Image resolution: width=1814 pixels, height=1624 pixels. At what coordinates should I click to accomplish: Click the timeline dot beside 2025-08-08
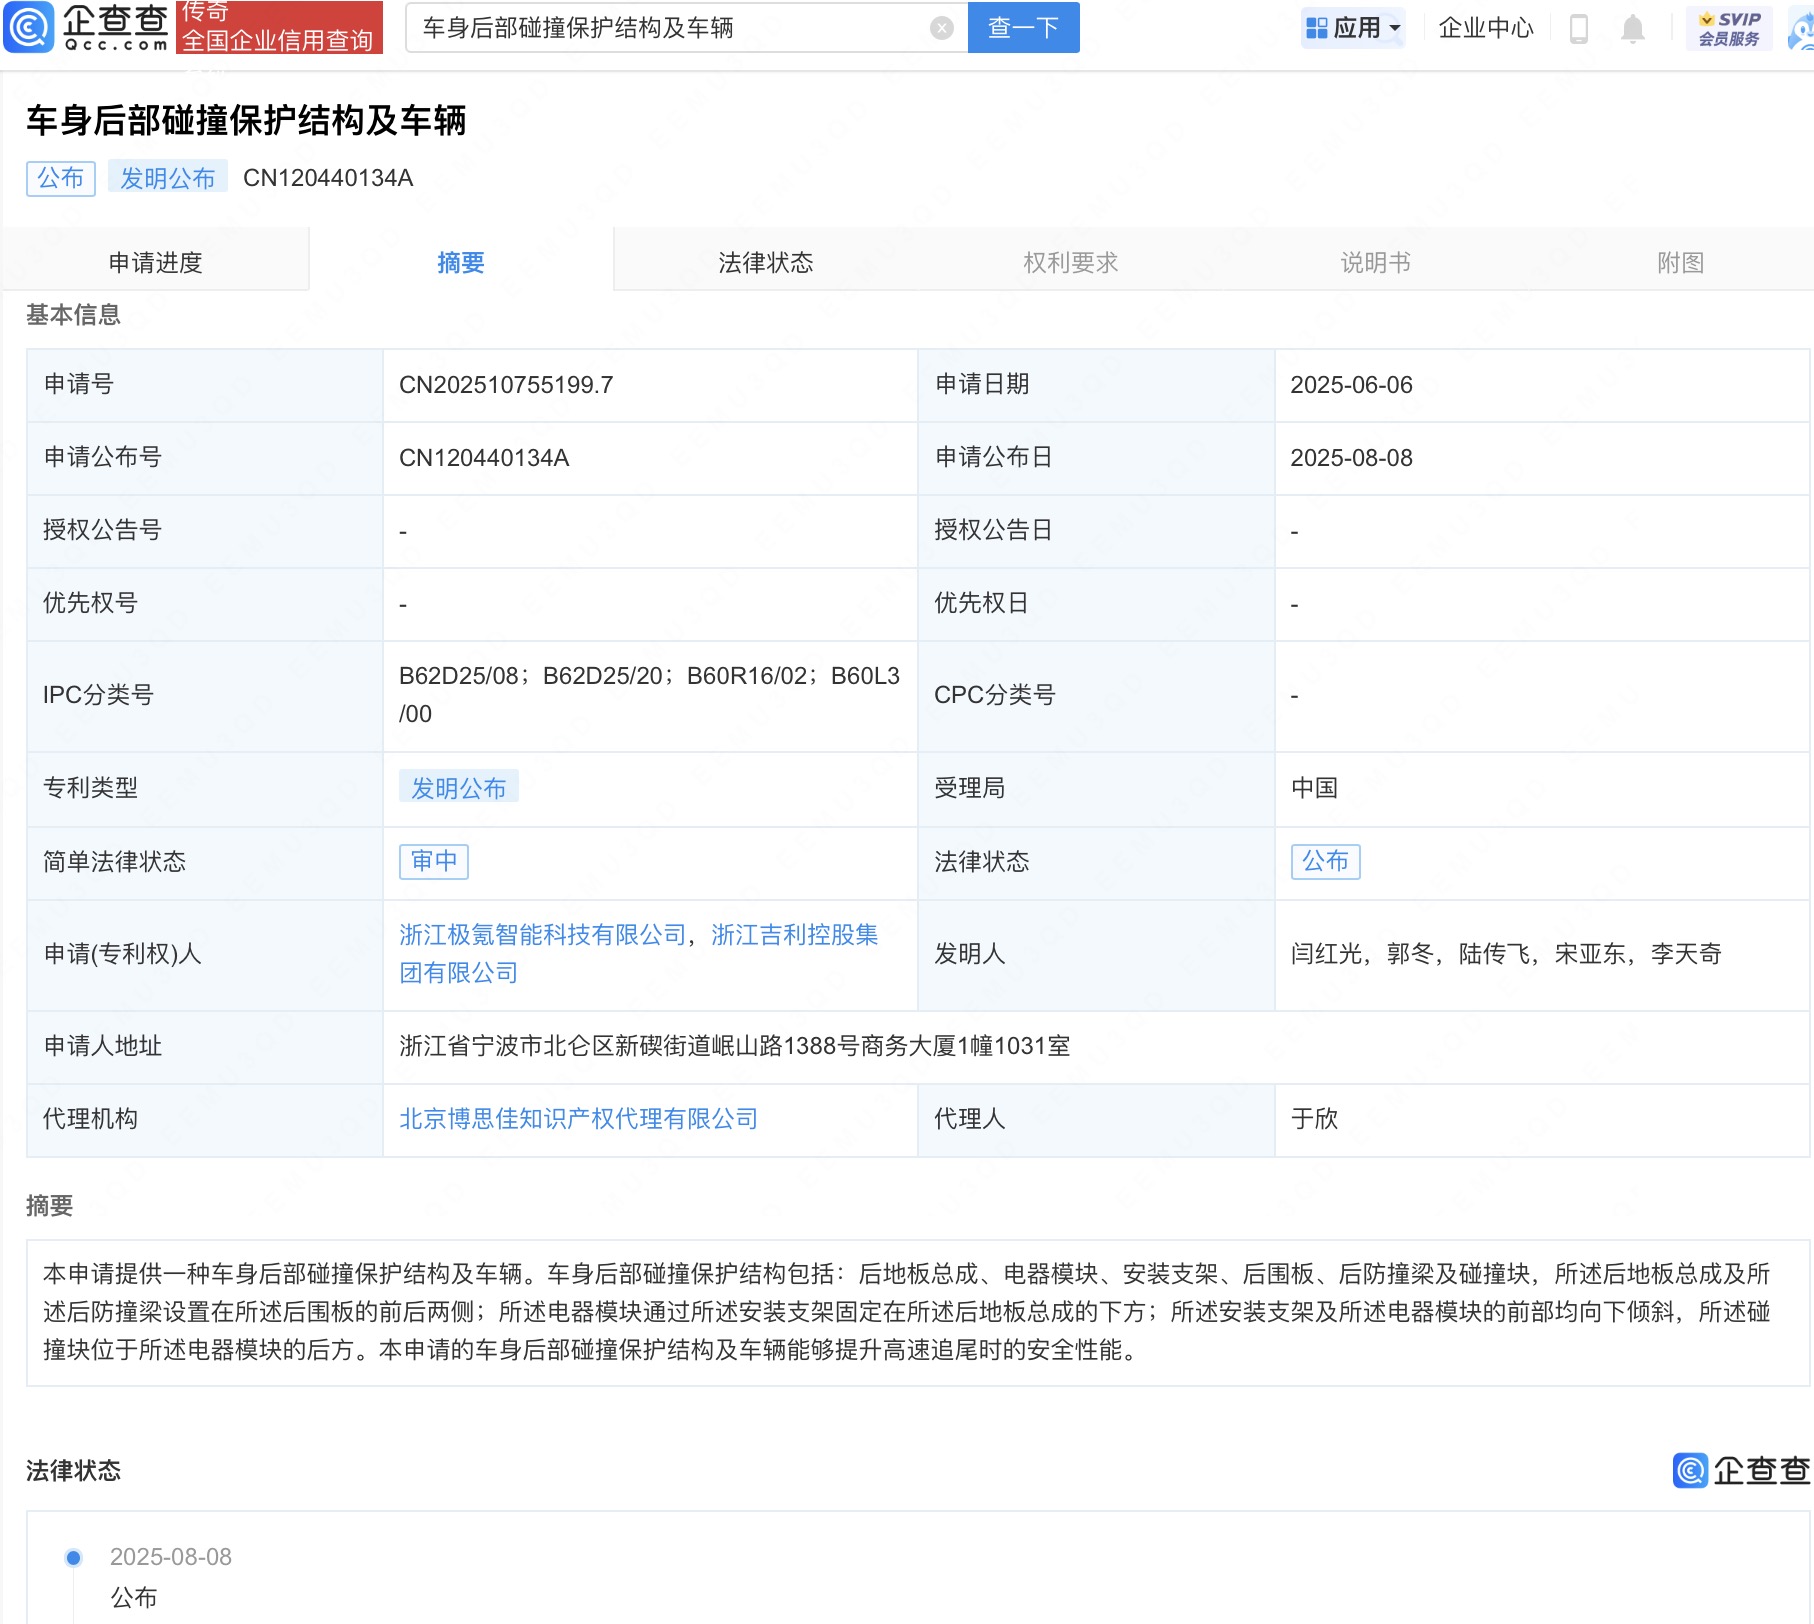tap(72, 1557)
